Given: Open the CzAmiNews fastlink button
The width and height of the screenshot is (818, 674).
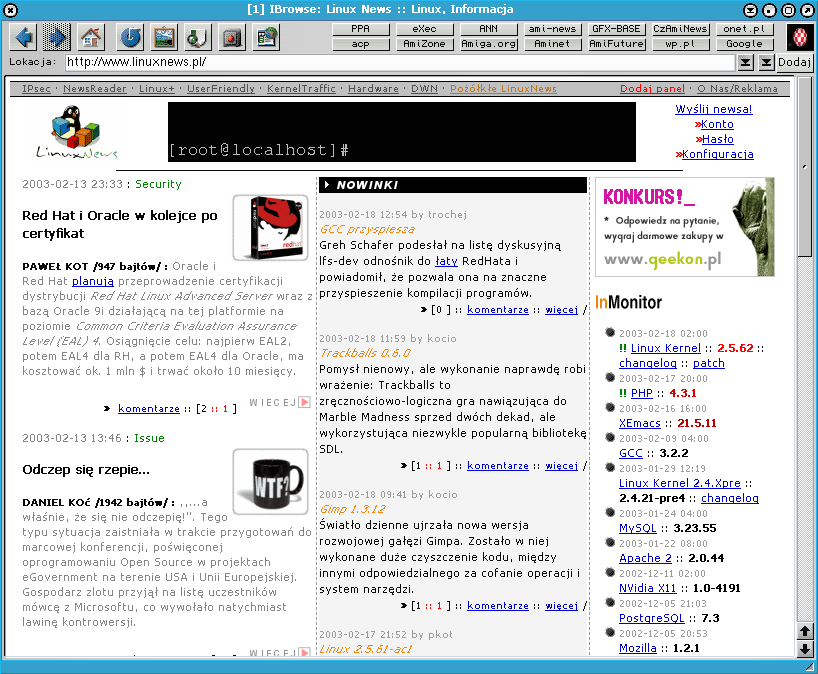Looking at the screenshot, I should [680, 29].
